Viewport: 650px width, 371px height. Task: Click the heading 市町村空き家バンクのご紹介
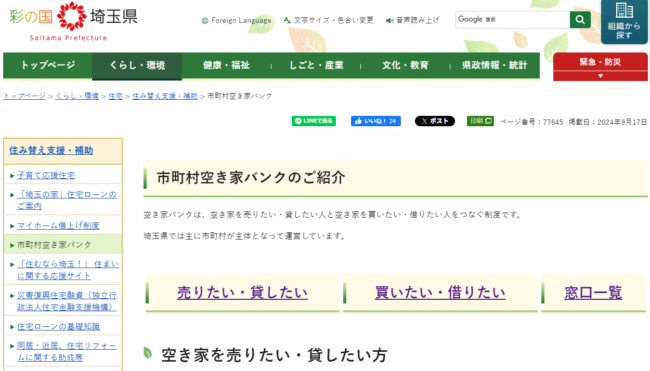251,177
